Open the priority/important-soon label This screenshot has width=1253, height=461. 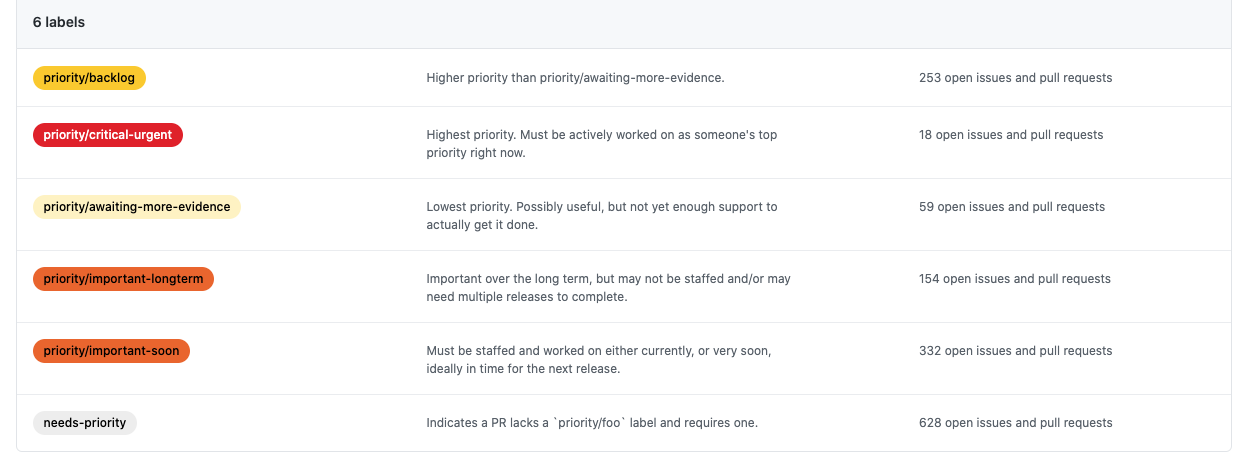click(111, 351)
